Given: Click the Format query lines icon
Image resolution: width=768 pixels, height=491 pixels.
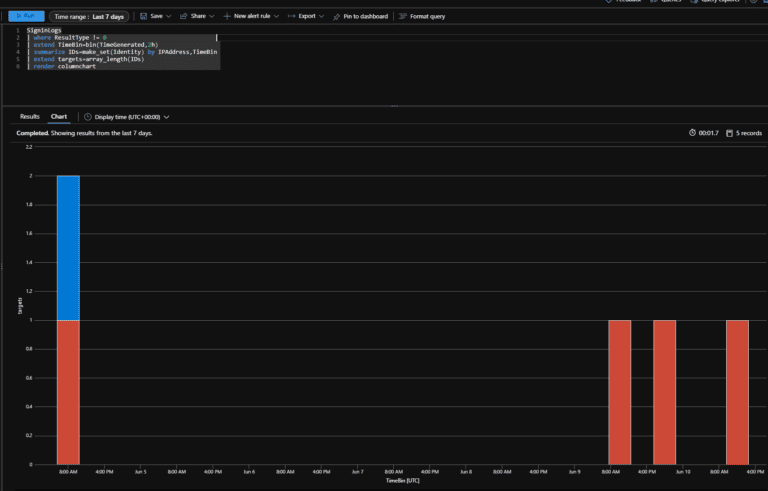Looking at the screenshot, I should tap(403, 16).
